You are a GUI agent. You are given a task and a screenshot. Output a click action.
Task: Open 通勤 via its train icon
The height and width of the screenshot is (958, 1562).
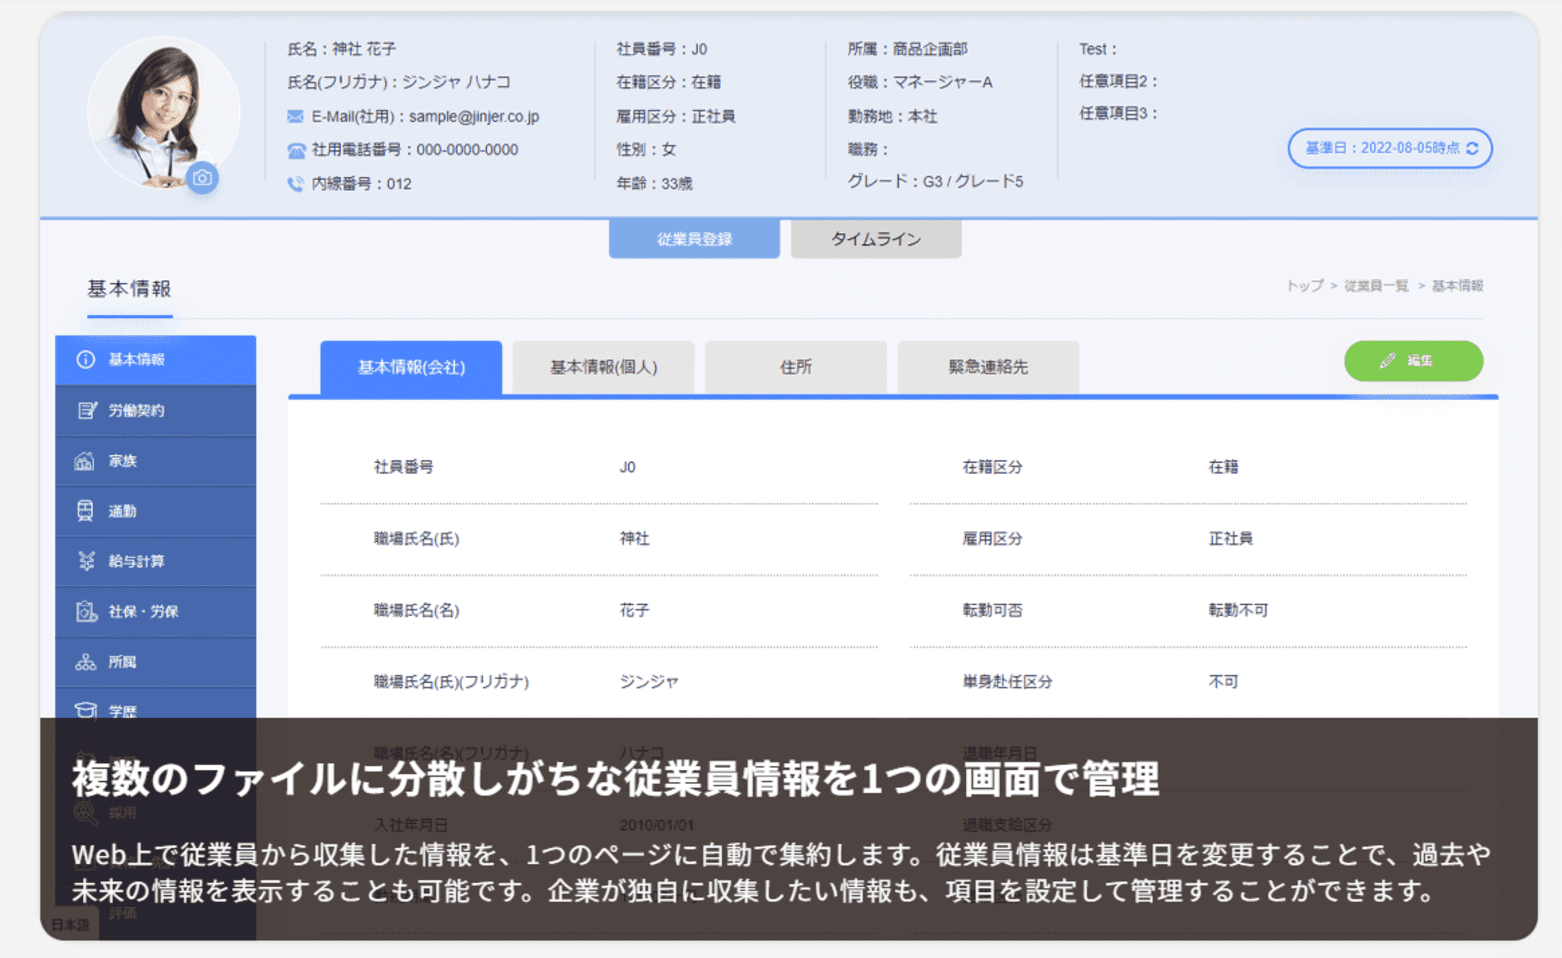click(x=85, y=511)
